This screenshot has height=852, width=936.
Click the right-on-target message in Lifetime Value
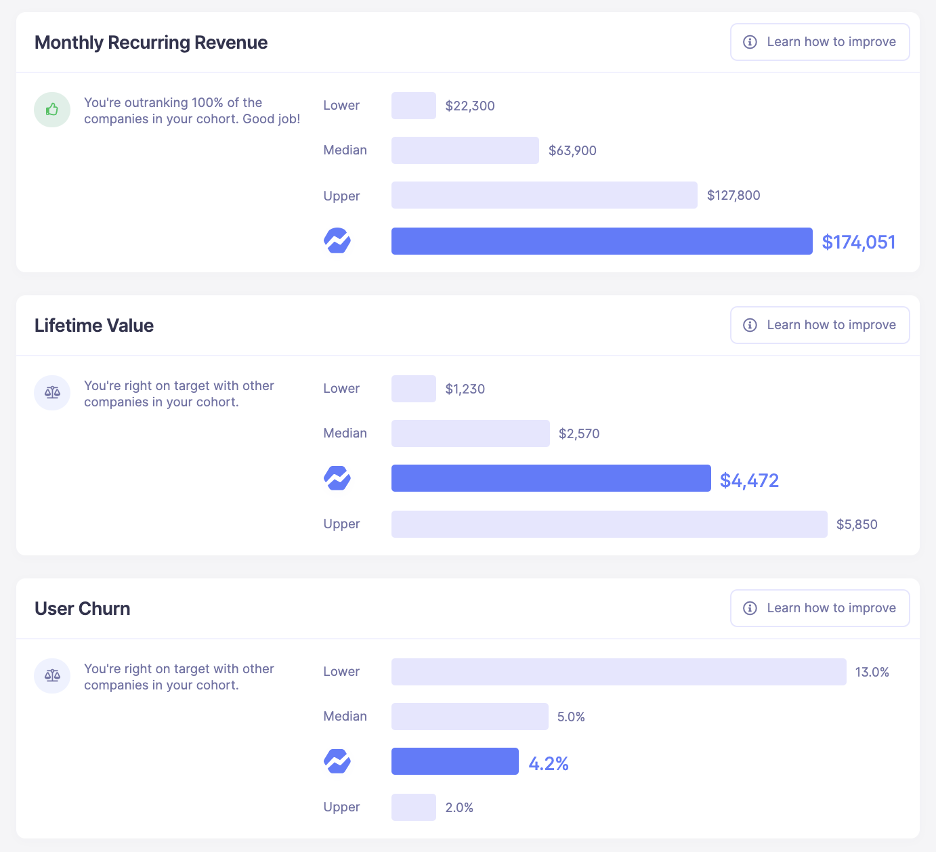[179, 393]
